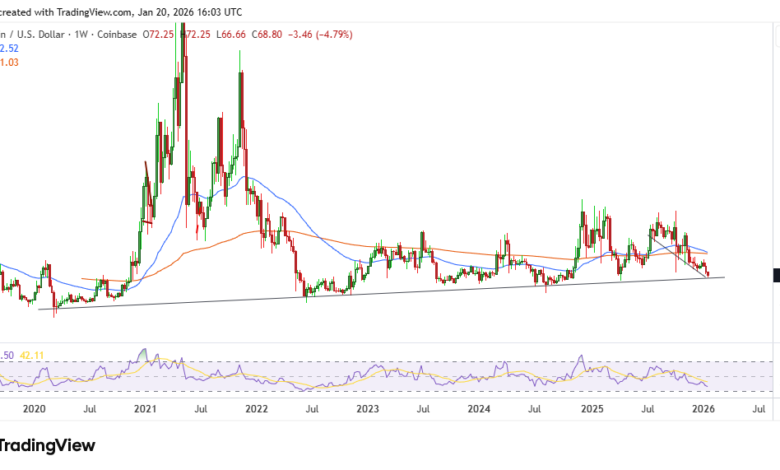Click the TradingView logo at bottom left
The width and height of the screenshot is (780, 470).
click(47, 445)
